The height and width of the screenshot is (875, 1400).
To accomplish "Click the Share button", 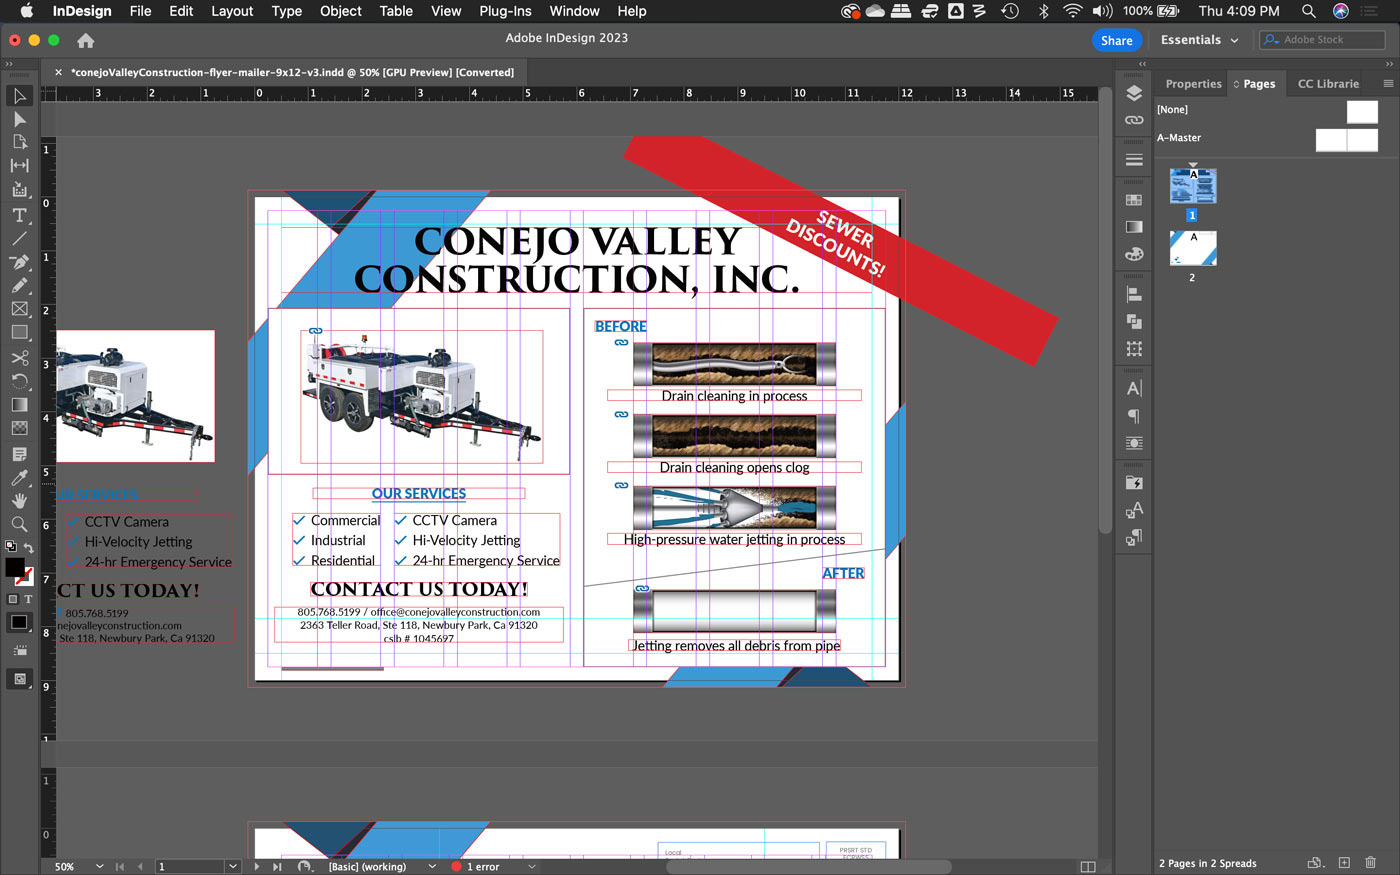I will [1117, 40].
